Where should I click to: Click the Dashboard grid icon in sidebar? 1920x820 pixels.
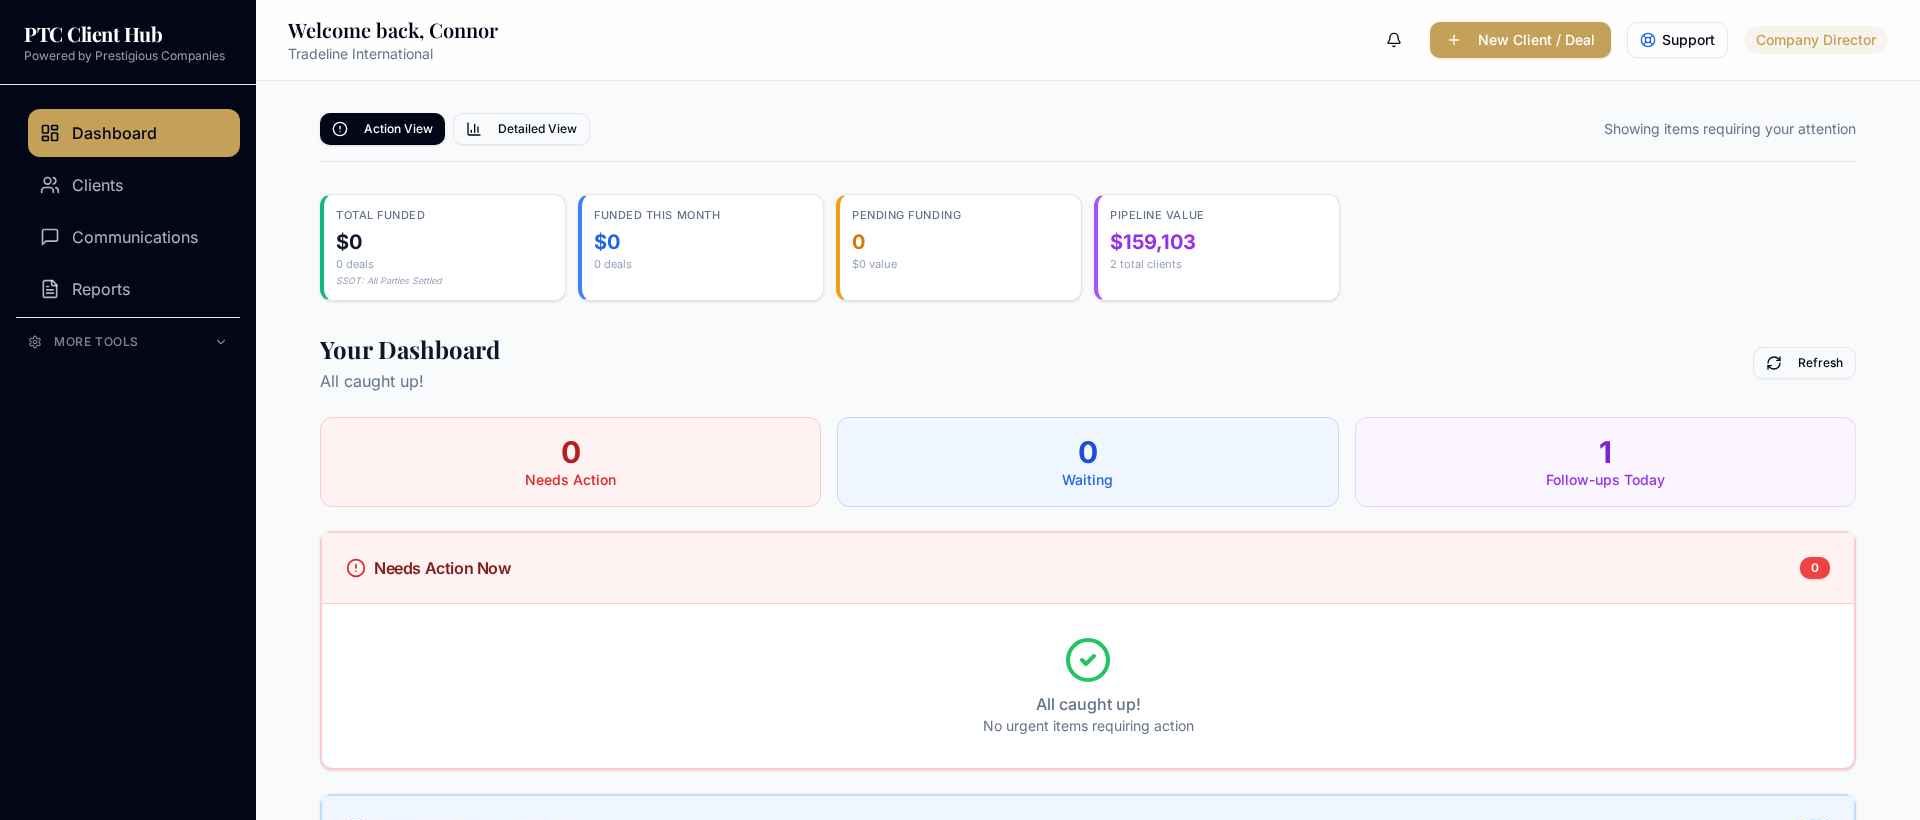click(x=50, y=133)
